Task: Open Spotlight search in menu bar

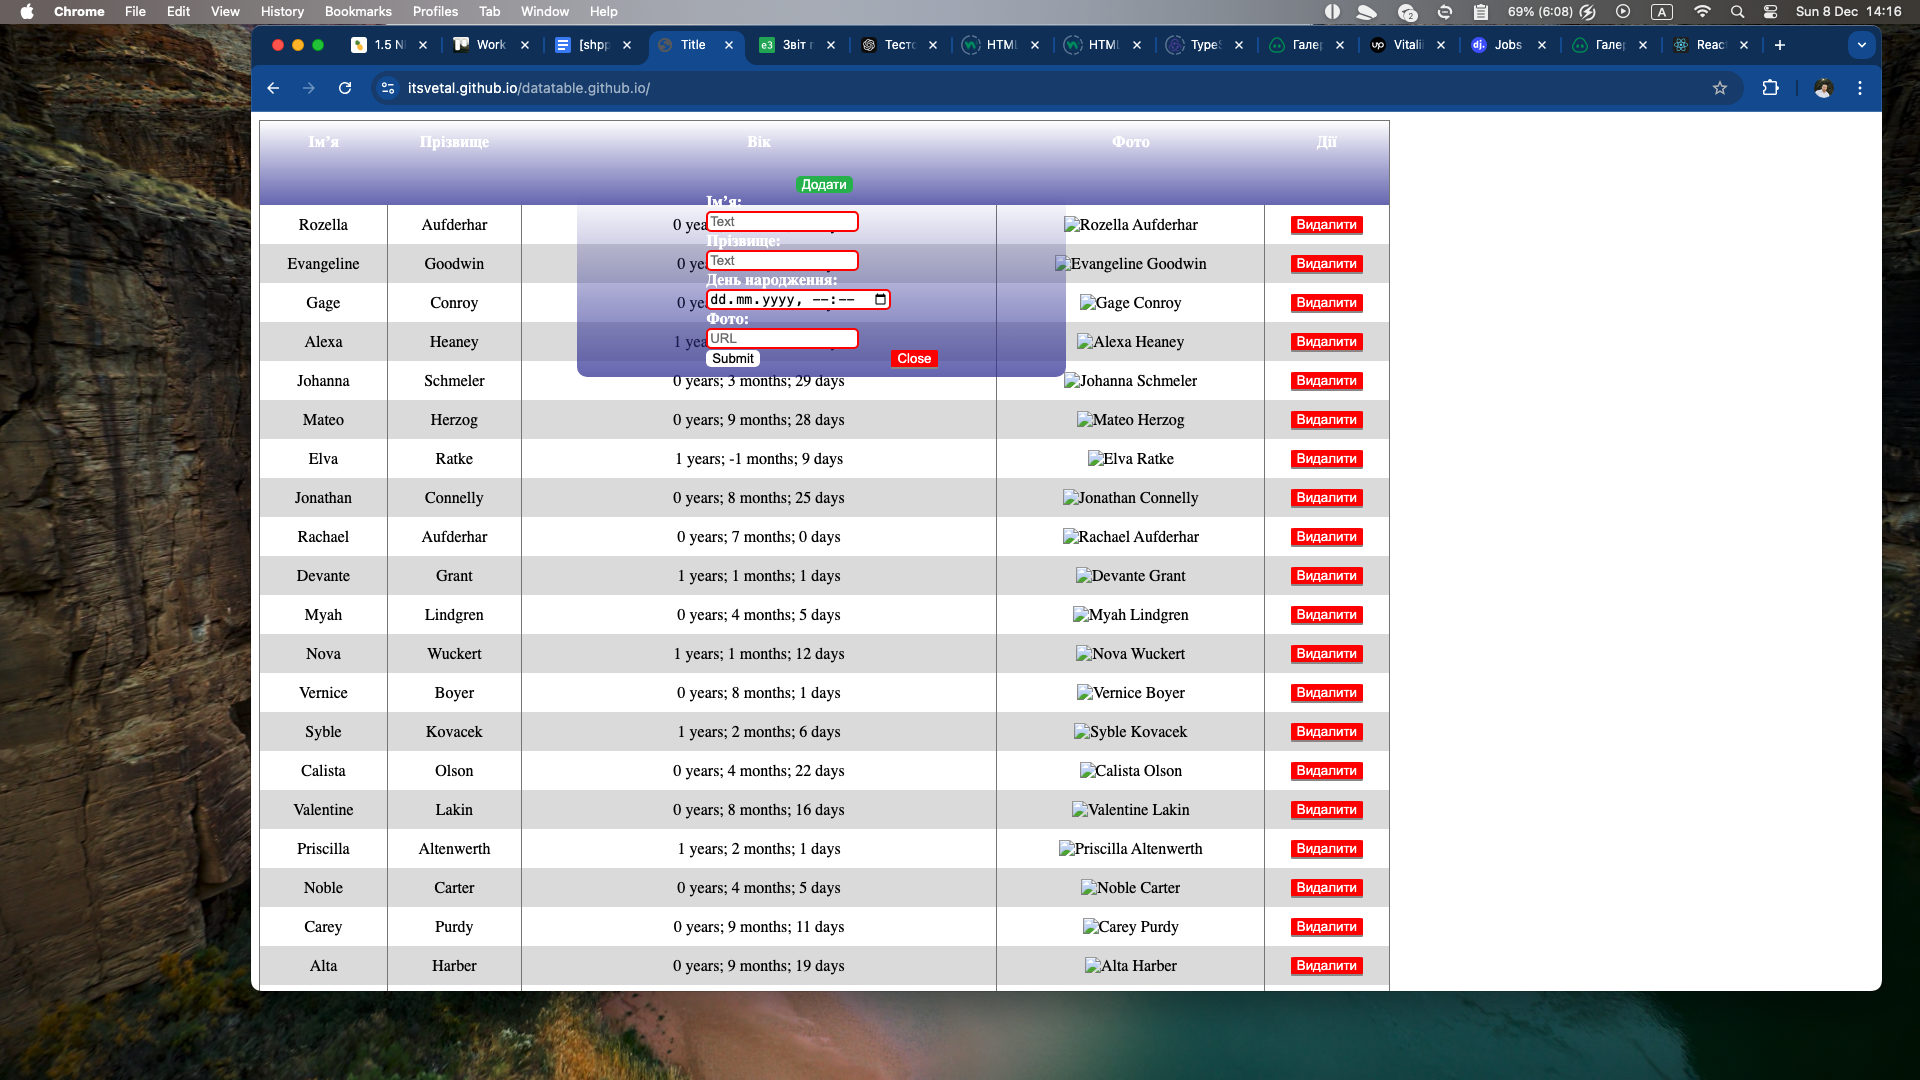Action: pyautogui.click(x=1738, y=11)
